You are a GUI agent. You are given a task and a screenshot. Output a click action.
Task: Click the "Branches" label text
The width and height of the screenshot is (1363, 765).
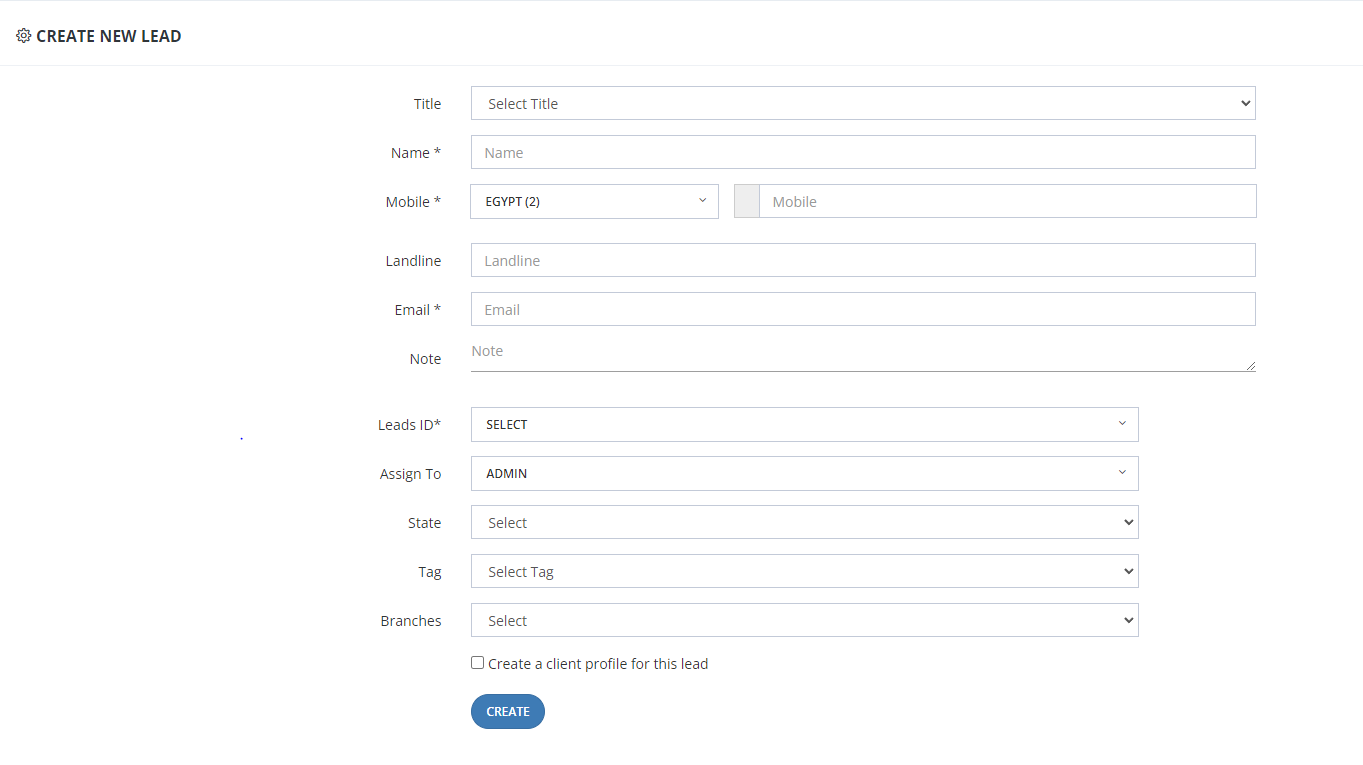pos(411,621)
